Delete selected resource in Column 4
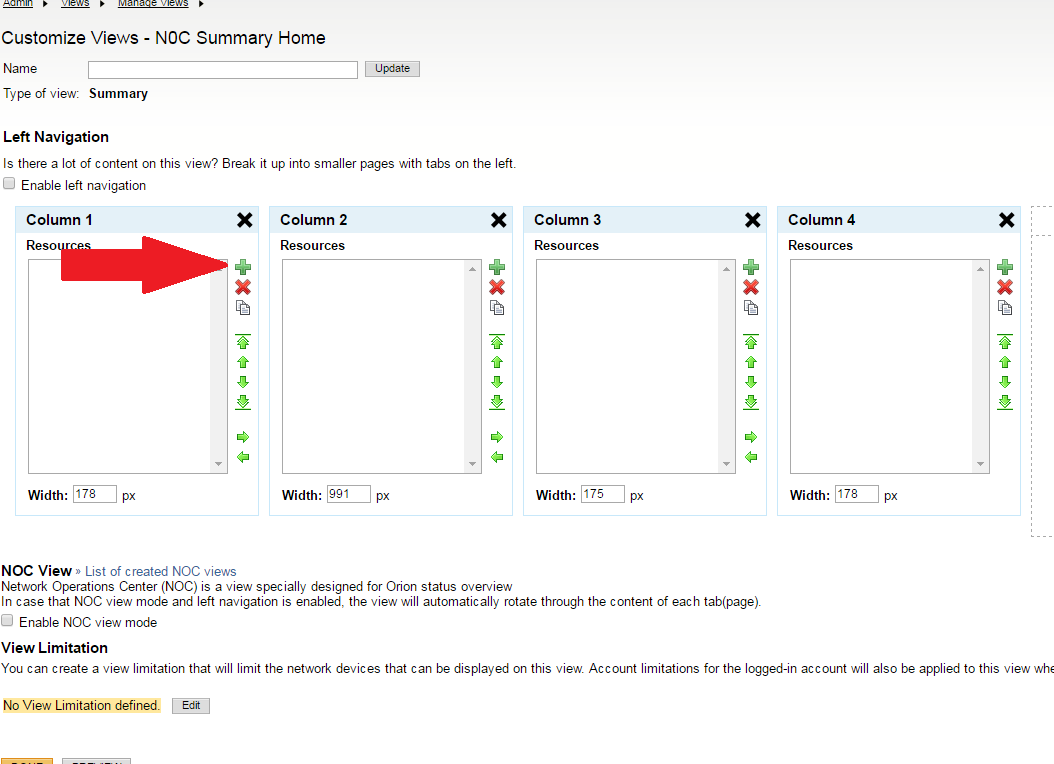 coord(1005,287)
